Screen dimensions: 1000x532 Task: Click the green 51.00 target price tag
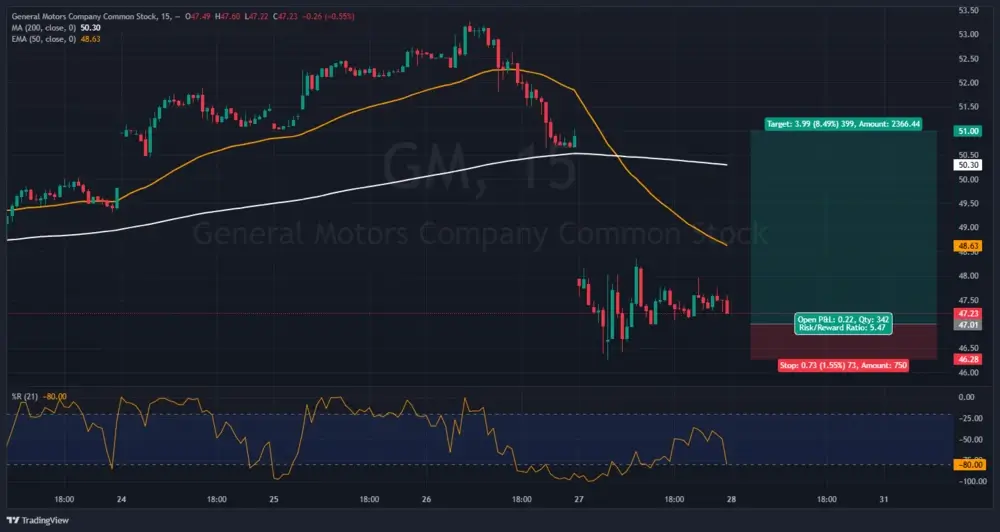pyautogui.click(x=968, y=131)
